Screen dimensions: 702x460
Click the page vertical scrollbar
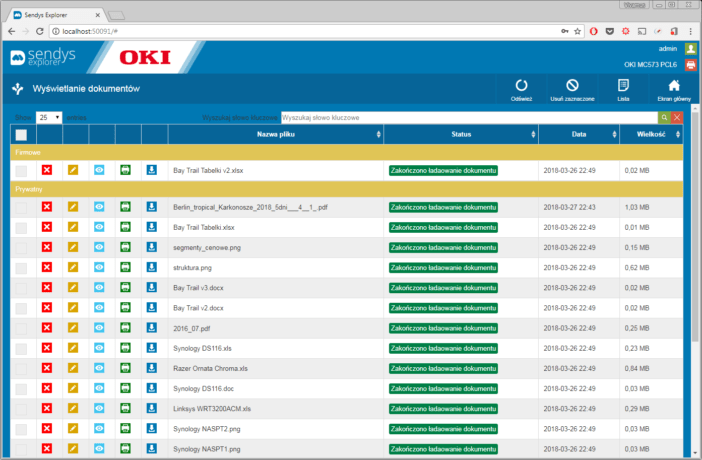(695, 227)
